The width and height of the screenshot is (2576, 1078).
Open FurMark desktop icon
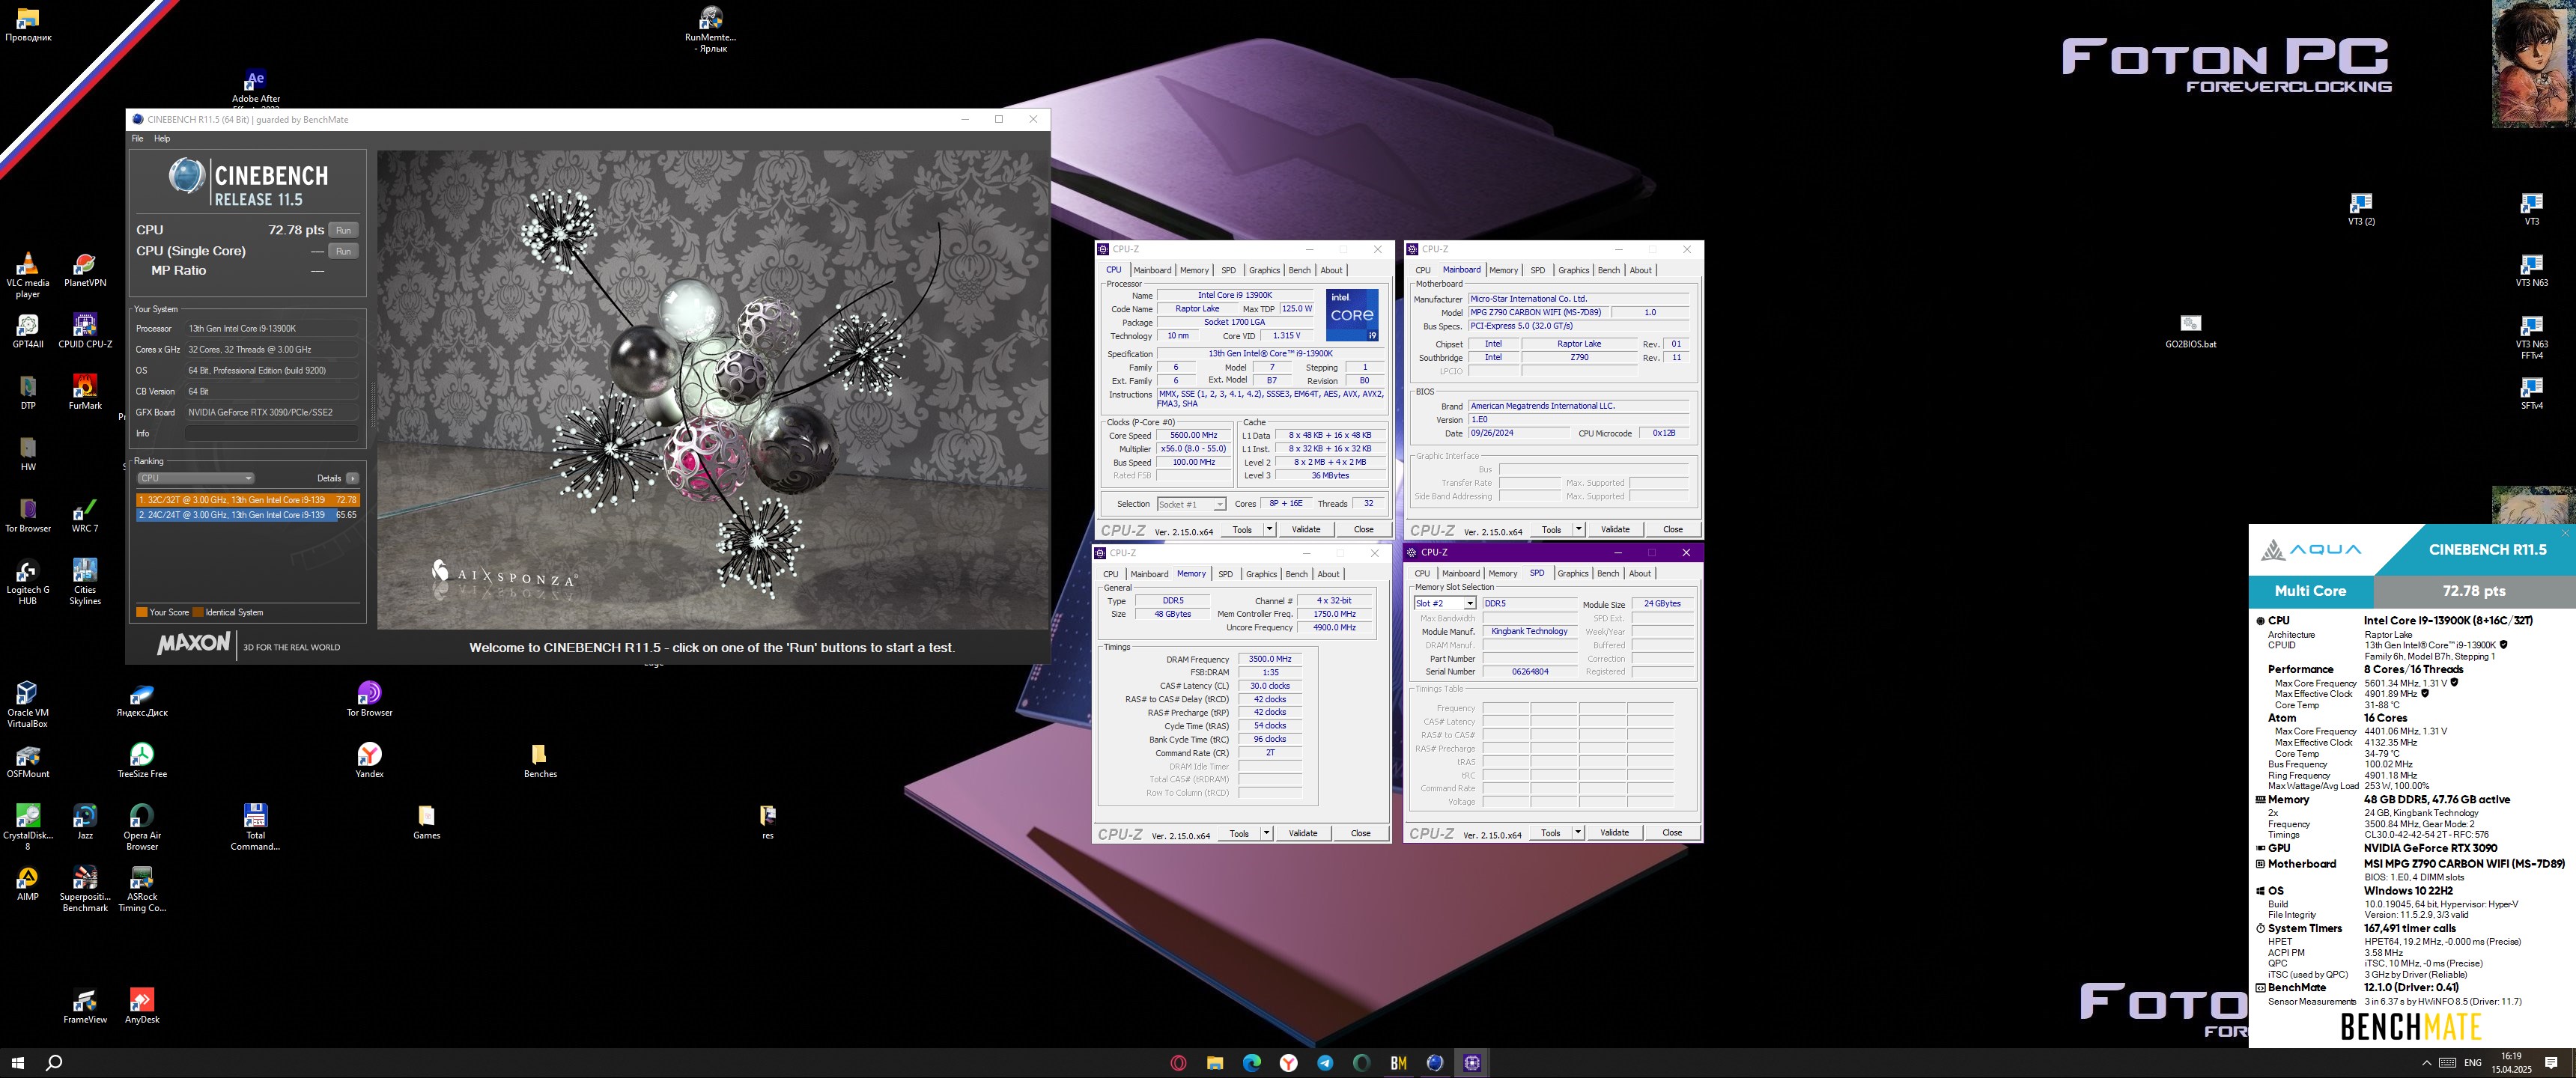coord(85,392)
